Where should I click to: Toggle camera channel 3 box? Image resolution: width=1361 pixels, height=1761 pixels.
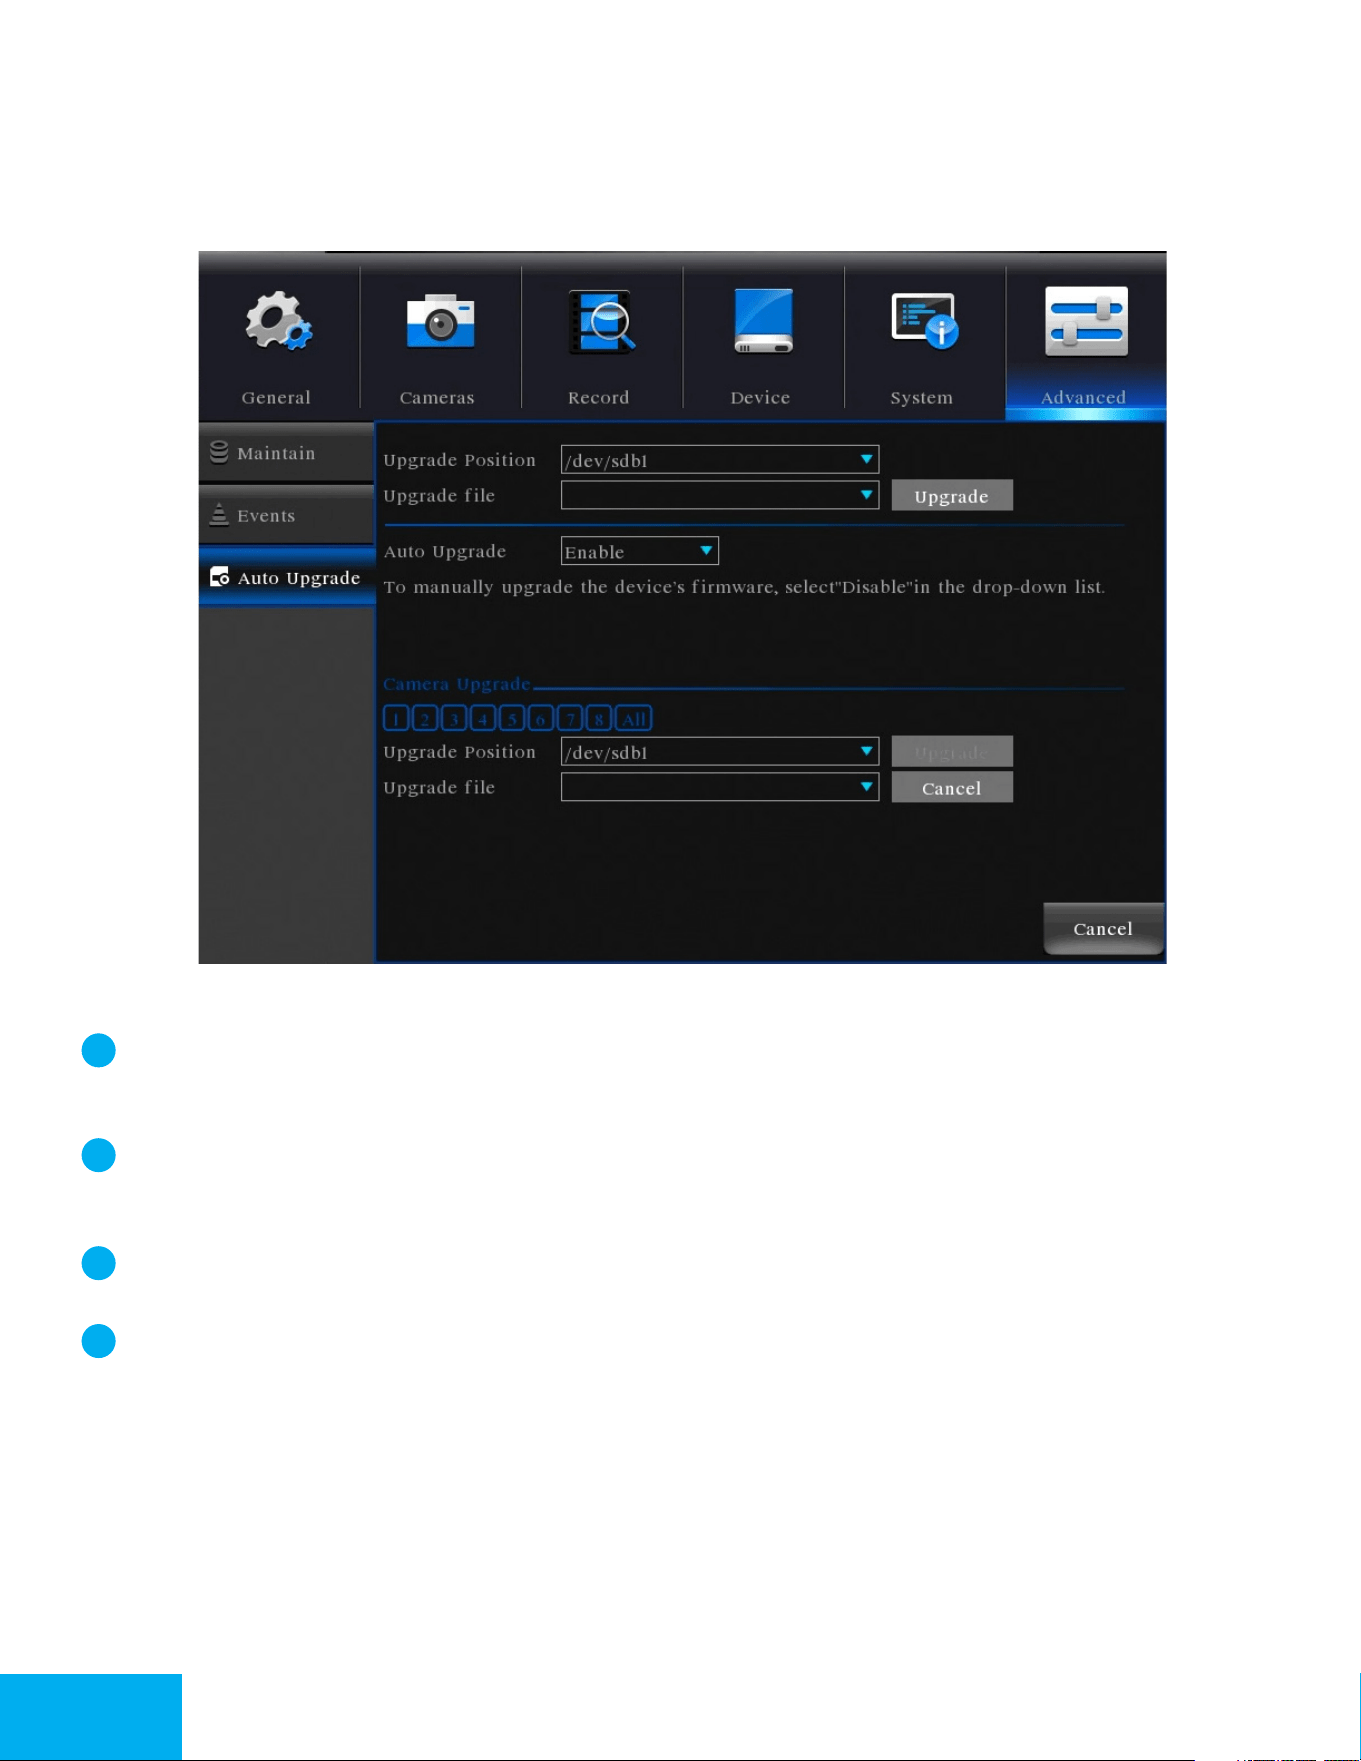click(454, 719)
